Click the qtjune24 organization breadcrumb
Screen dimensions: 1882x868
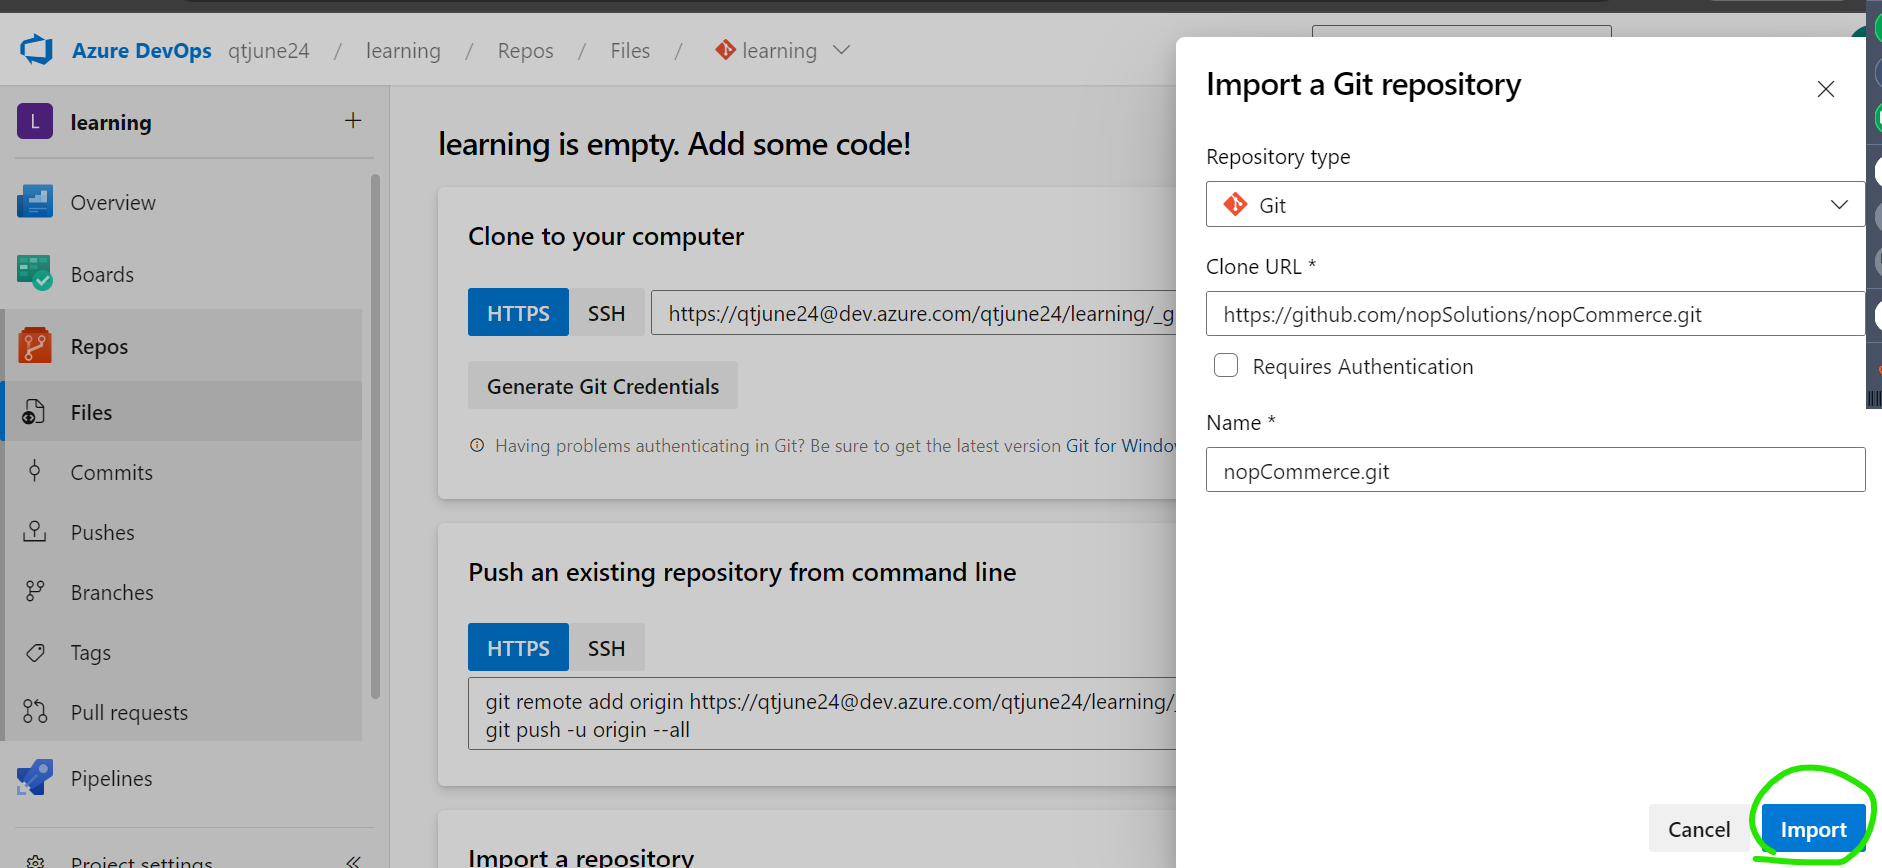[268, 50]
